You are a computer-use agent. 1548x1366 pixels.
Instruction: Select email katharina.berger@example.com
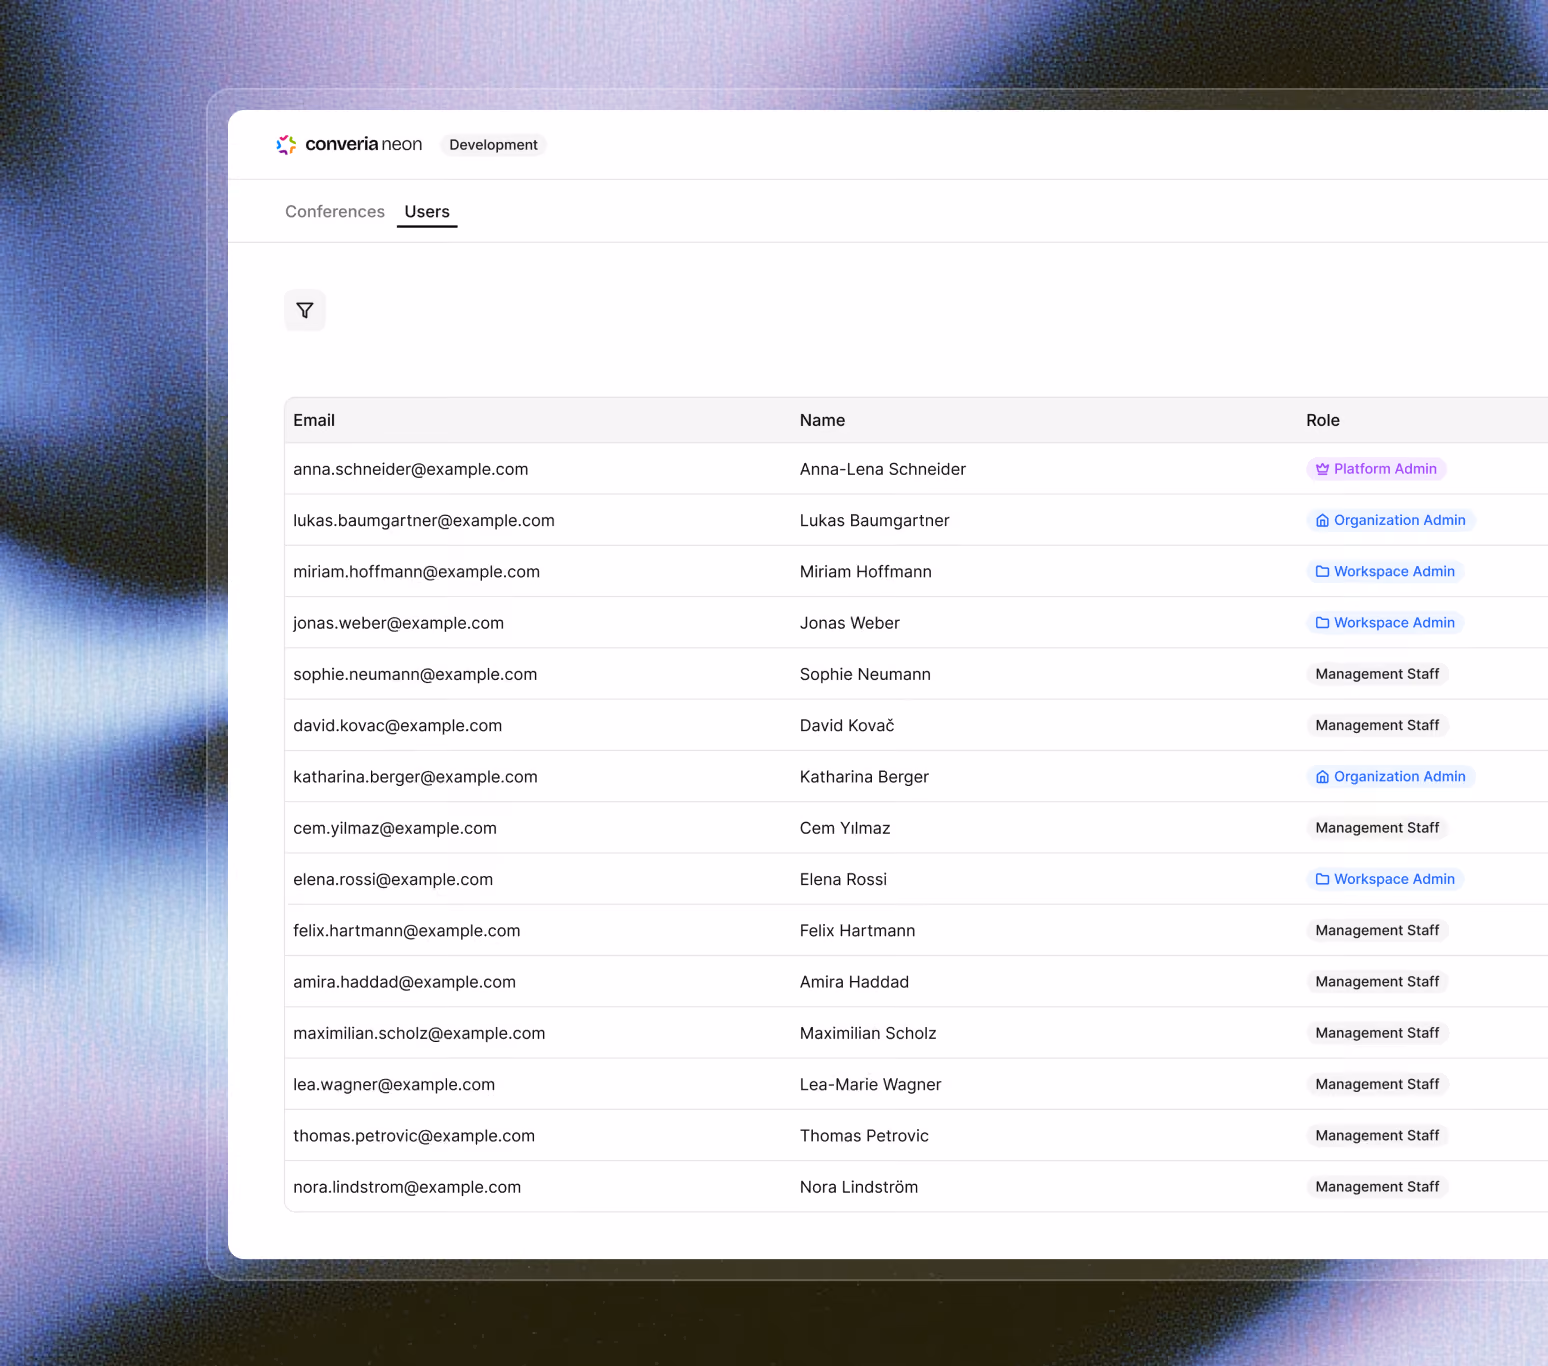415,777
